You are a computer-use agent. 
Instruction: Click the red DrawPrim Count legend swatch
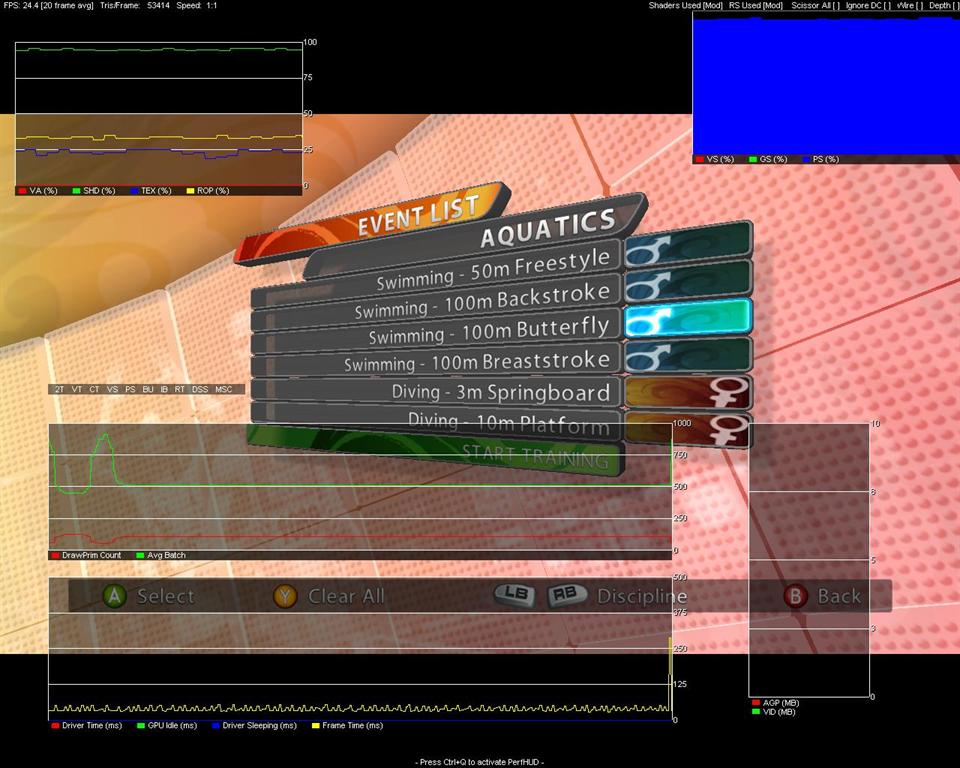point(55,555)
